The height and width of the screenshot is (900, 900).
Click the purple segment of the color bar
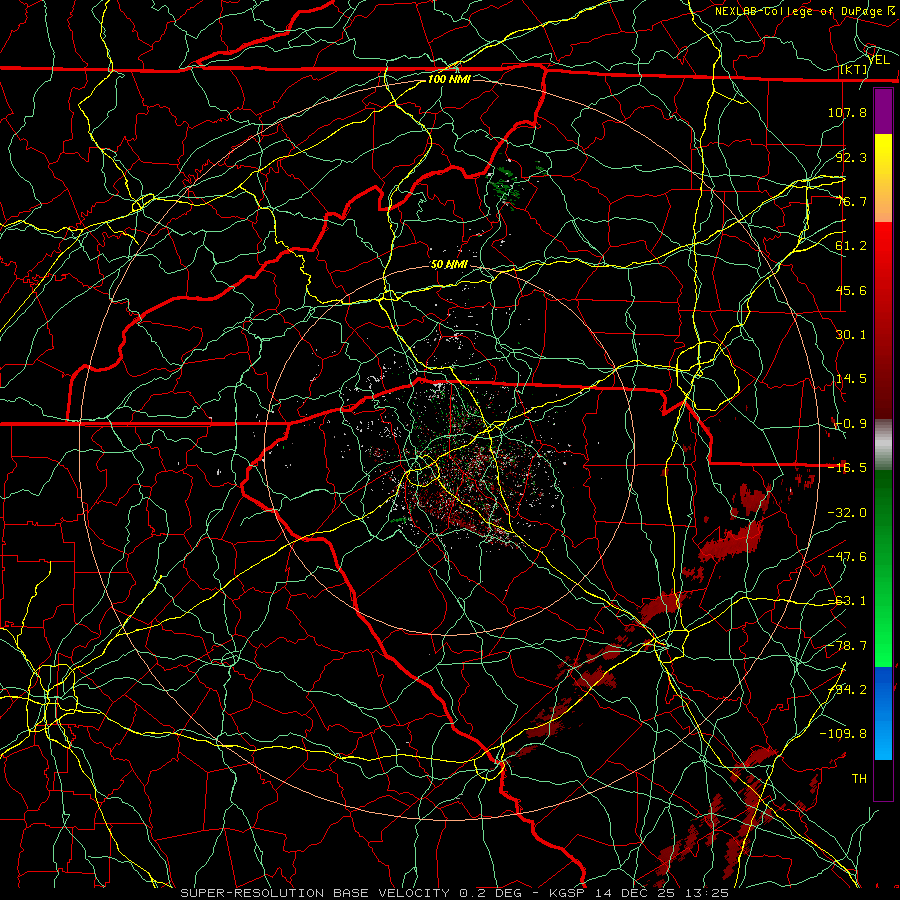[883, 112]
